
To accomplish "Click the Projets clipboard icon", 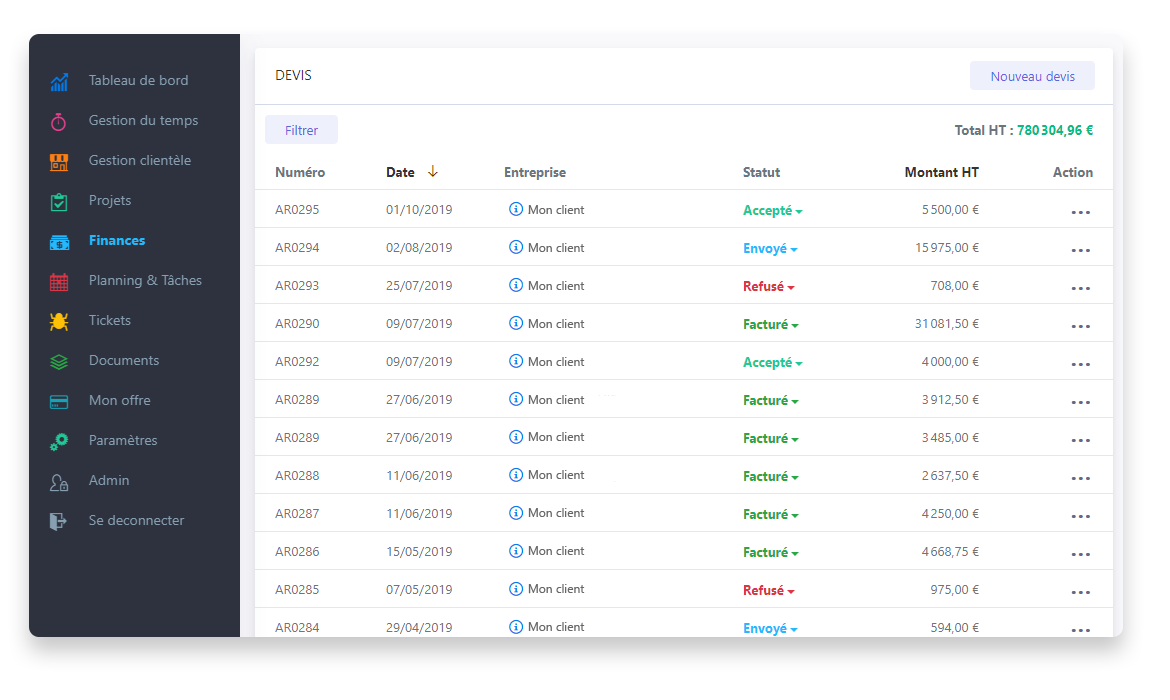I will pyautogui.click(x=59, y=201).
